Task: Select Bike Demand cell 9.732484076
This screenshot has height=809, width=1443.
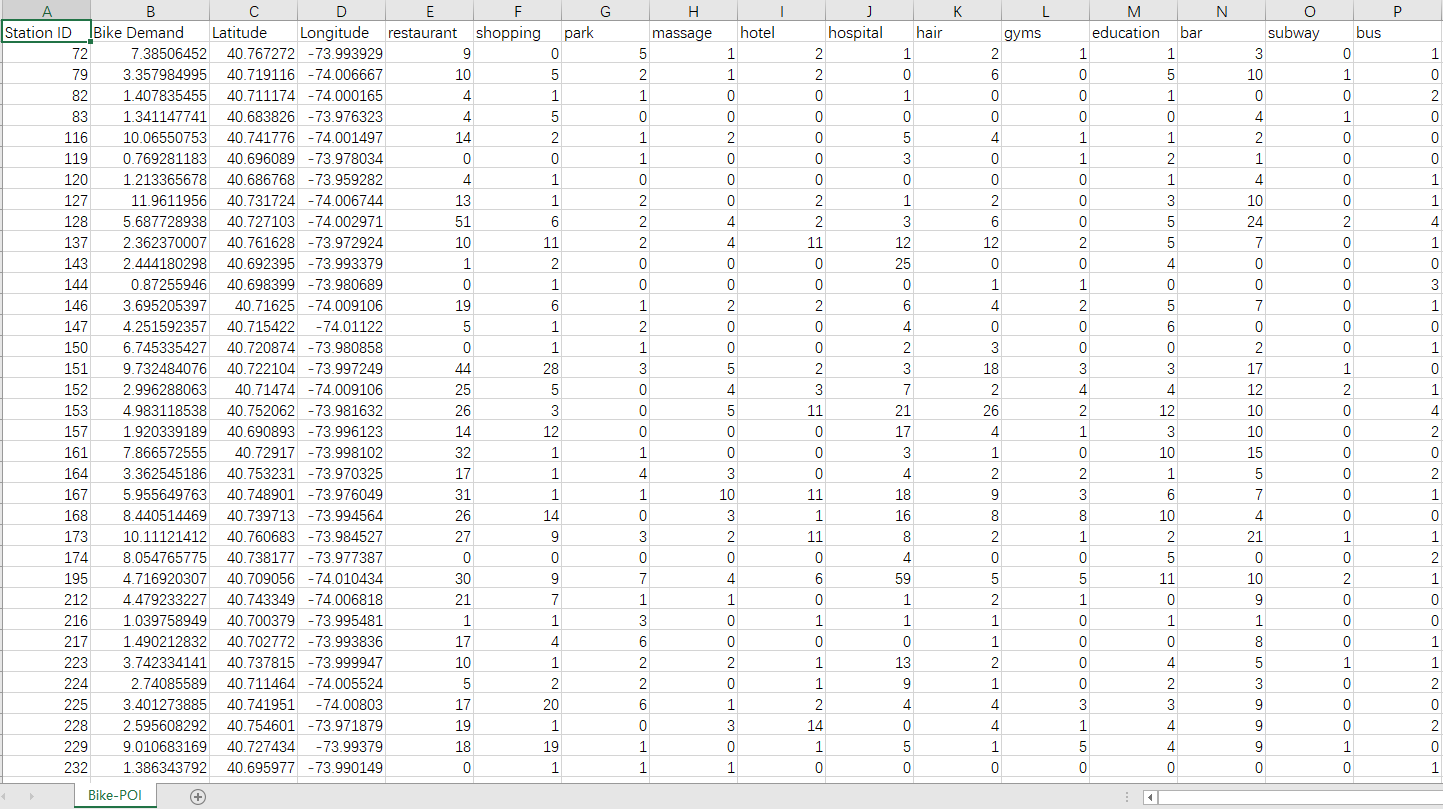Action: point(150,368)
